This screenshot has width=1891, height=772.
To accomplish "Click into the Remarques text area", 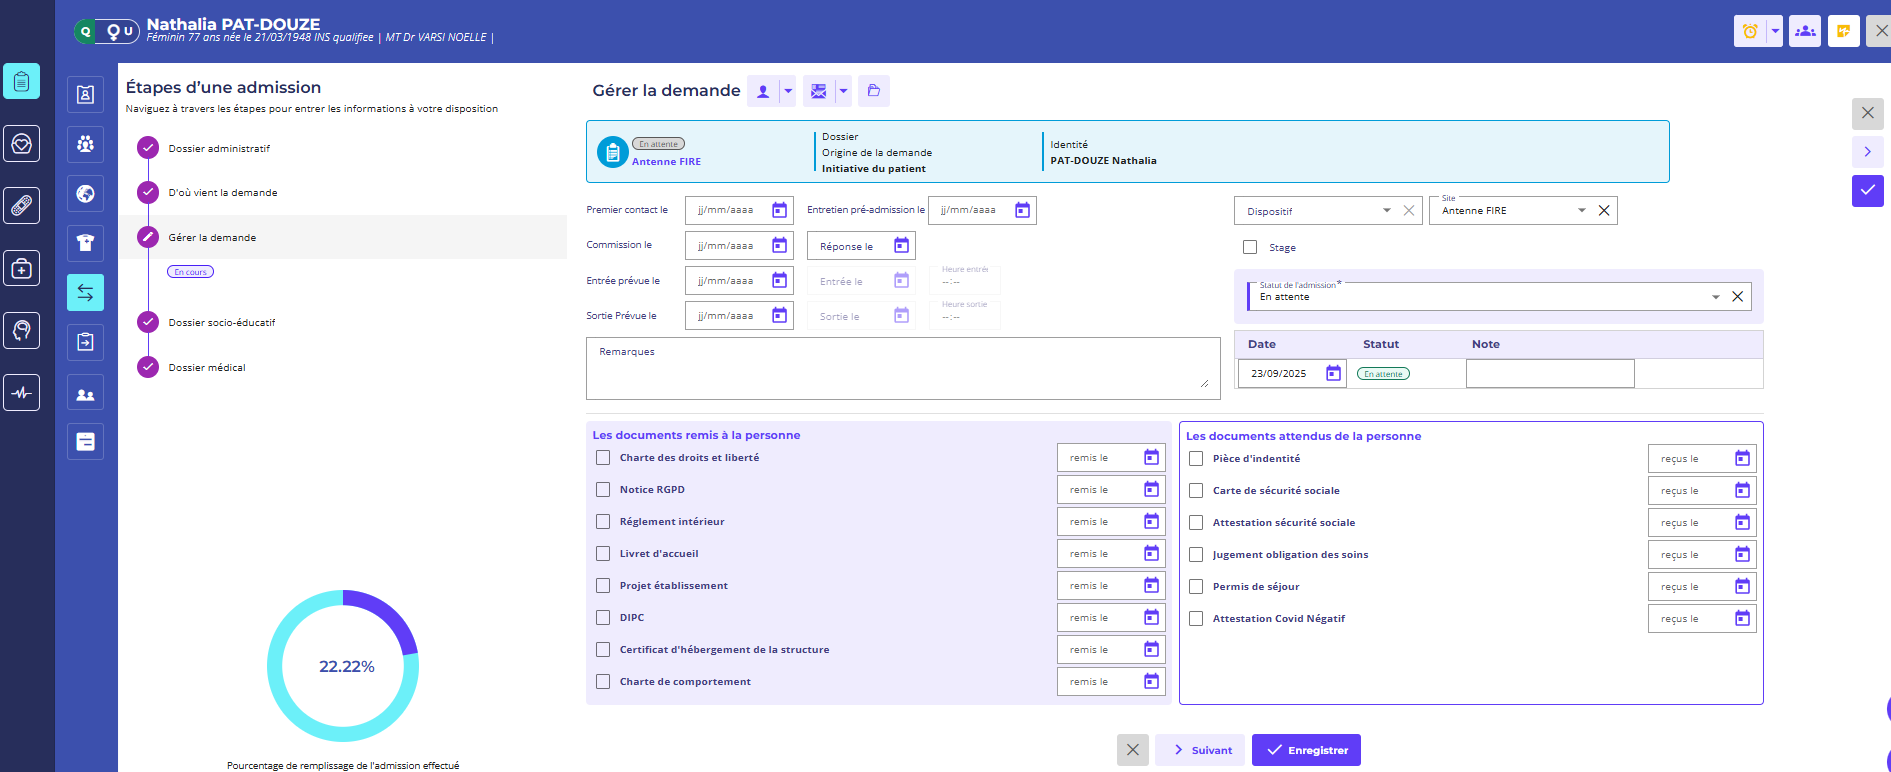I will (x=900, y=369).
